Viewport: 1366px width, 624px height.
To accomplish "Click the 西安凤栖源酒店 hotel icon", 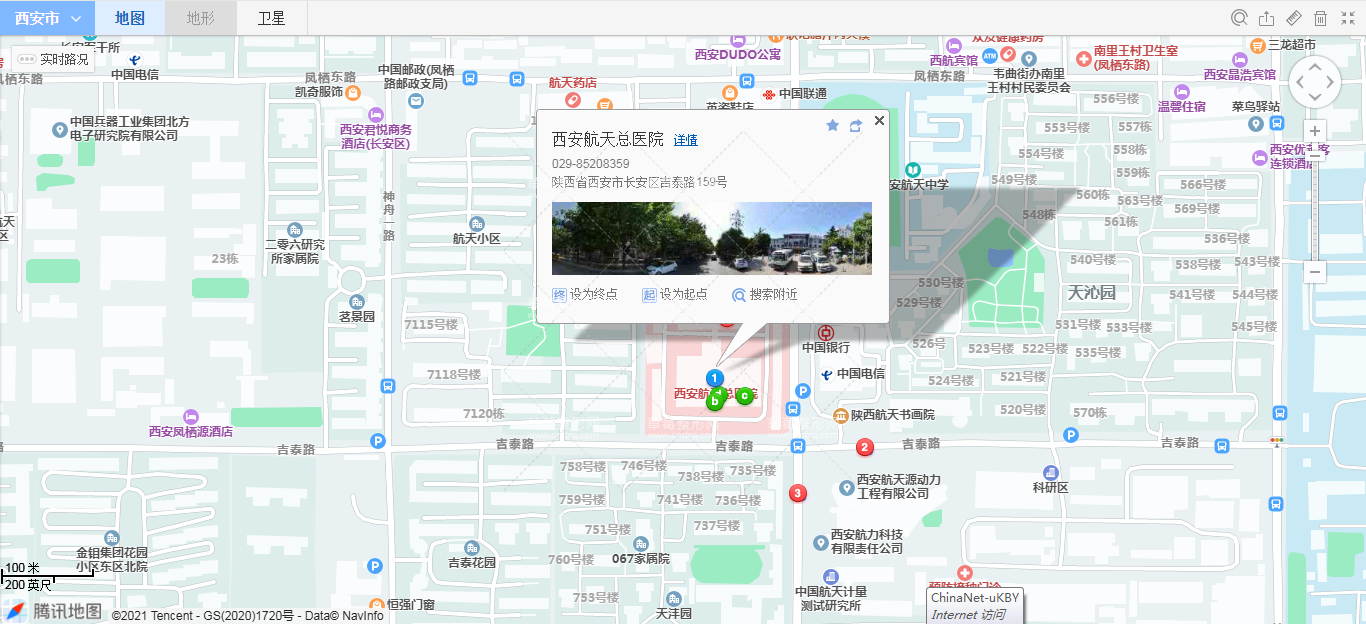I will click(x=191, y=416).
